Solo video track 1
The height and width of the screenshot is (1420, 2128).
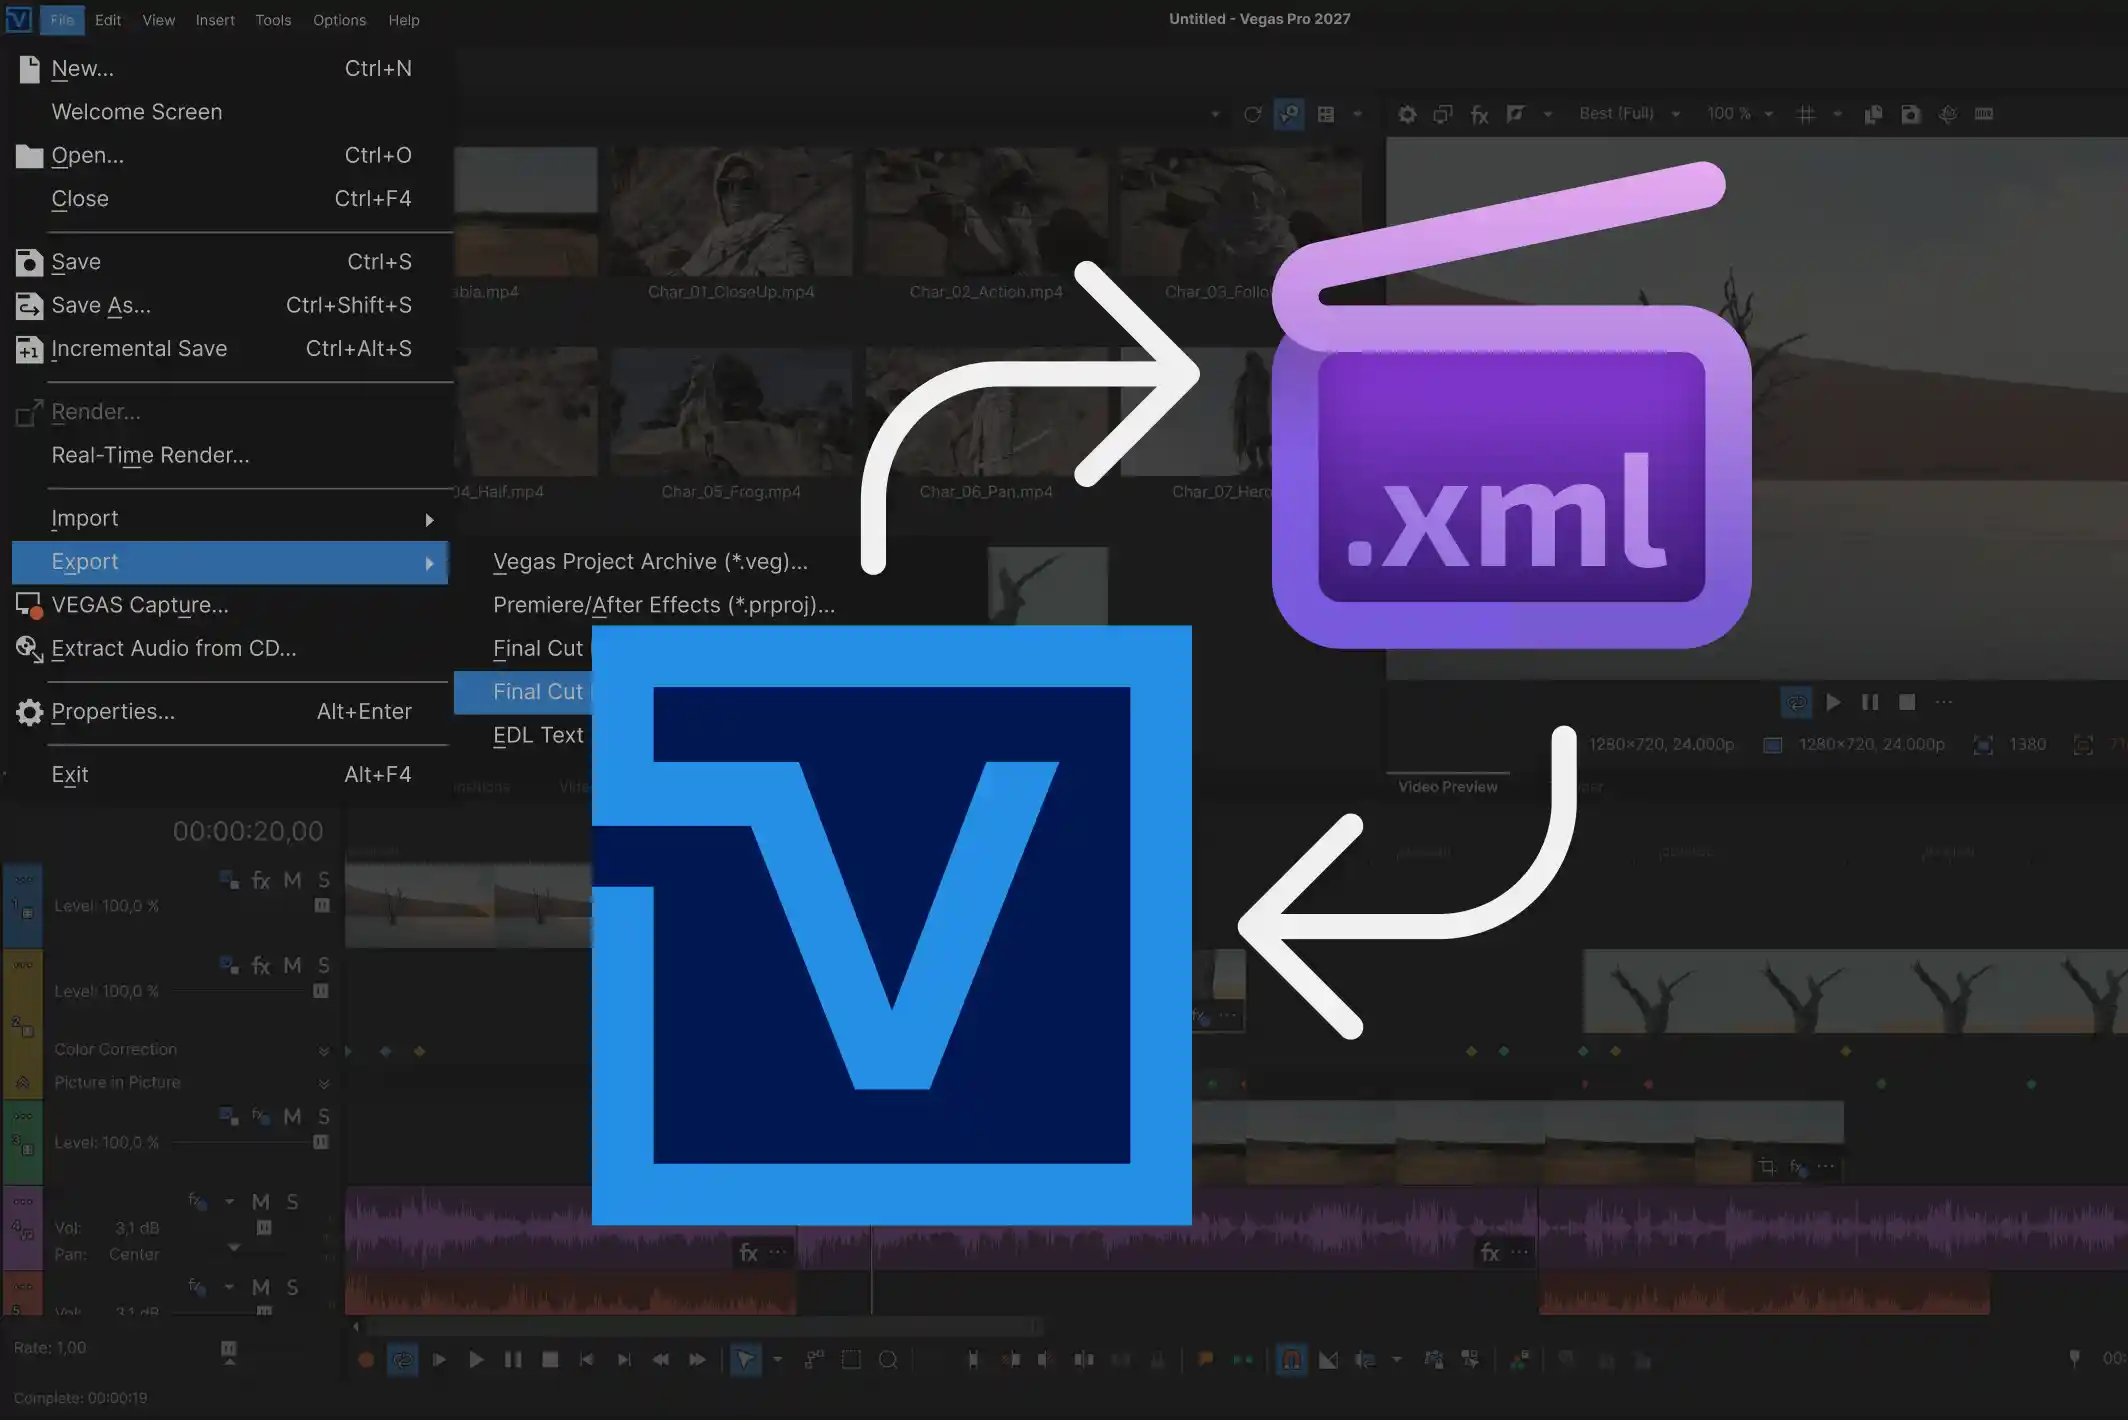[324, 880]
